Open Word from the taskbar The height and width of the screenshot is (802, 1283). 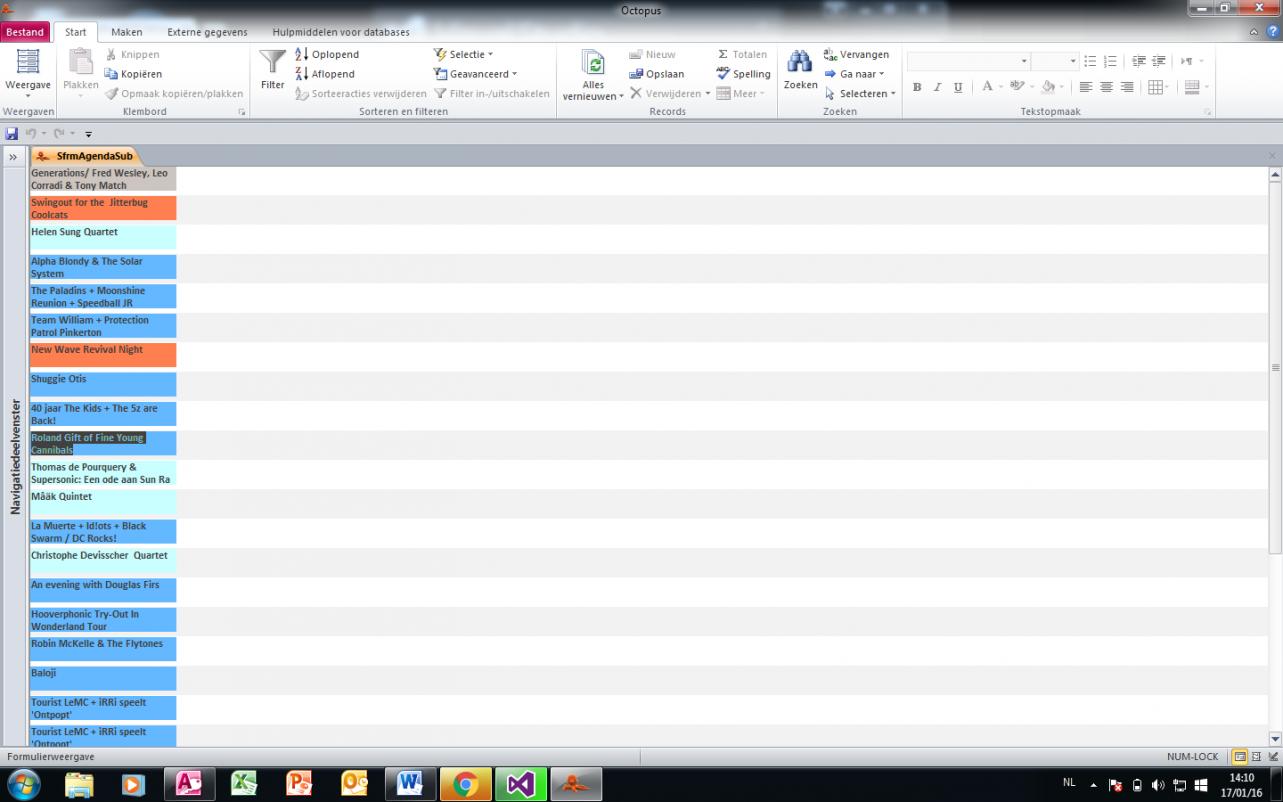409,784
